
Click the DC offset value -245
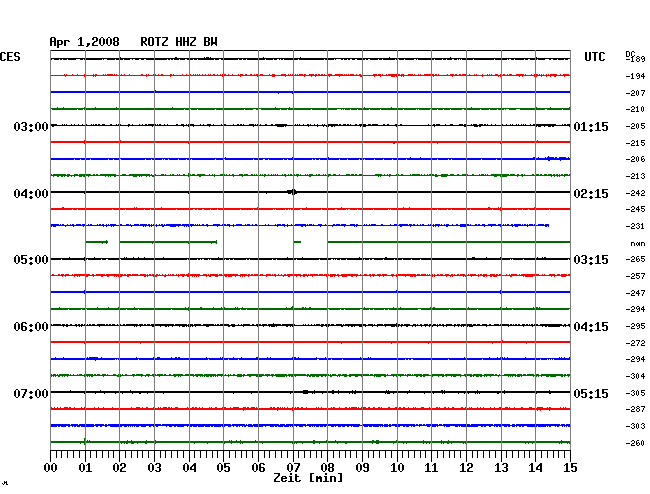(x=635, y=209)
